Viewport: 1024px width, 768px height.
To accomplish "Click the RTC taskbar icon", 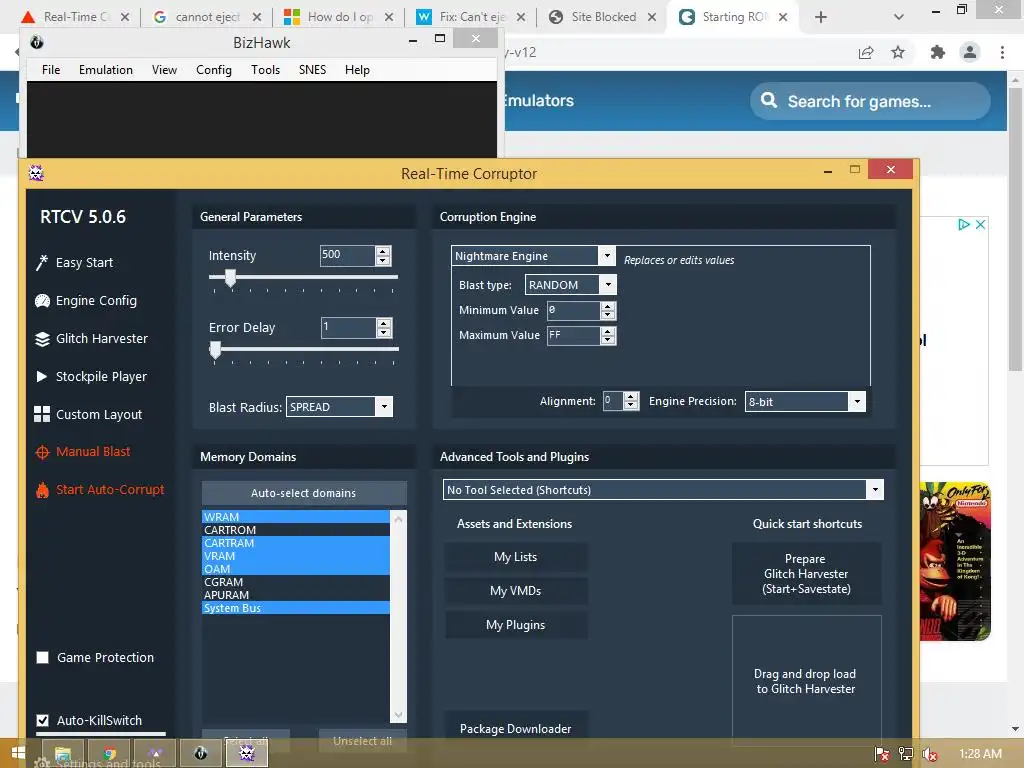I will tap(246, 754).
